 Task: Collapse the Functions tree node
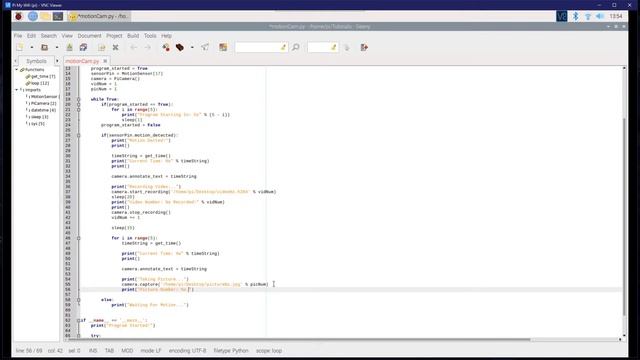[x=17, y=70]
